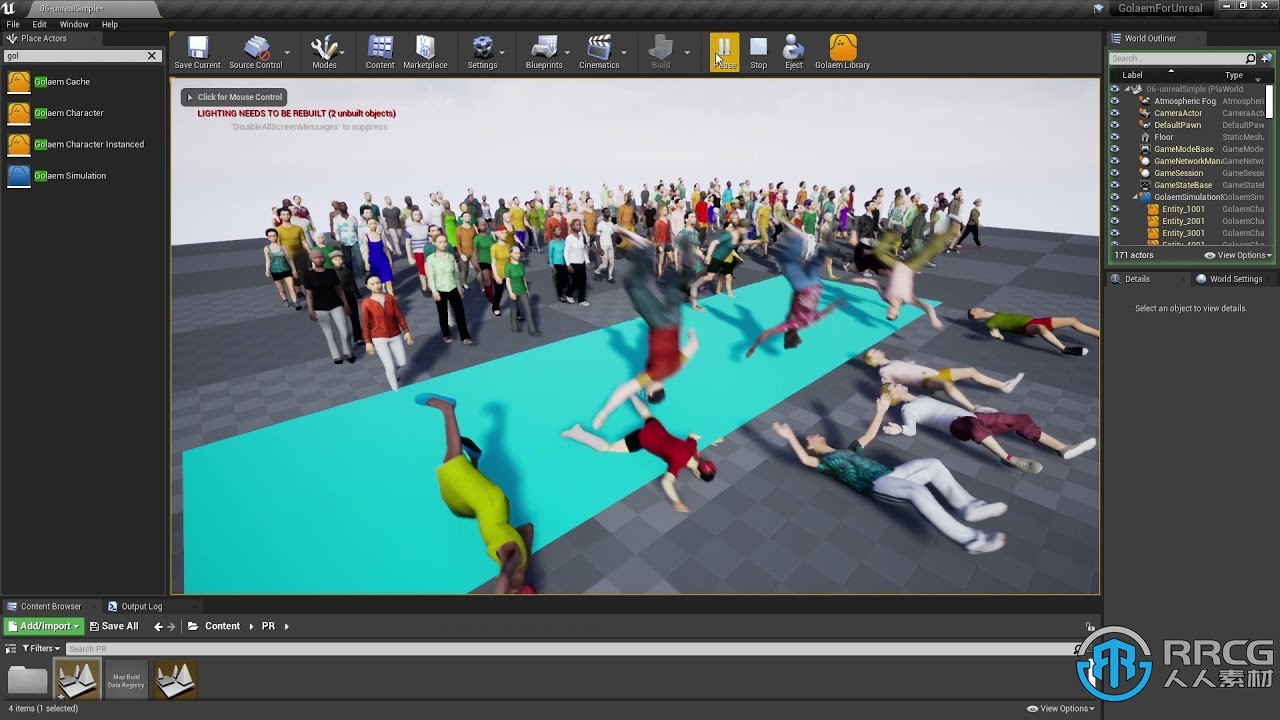Open the Cinematics toolbar icon
Viewport: 1280px width, 720px height.
click(599, 52)
